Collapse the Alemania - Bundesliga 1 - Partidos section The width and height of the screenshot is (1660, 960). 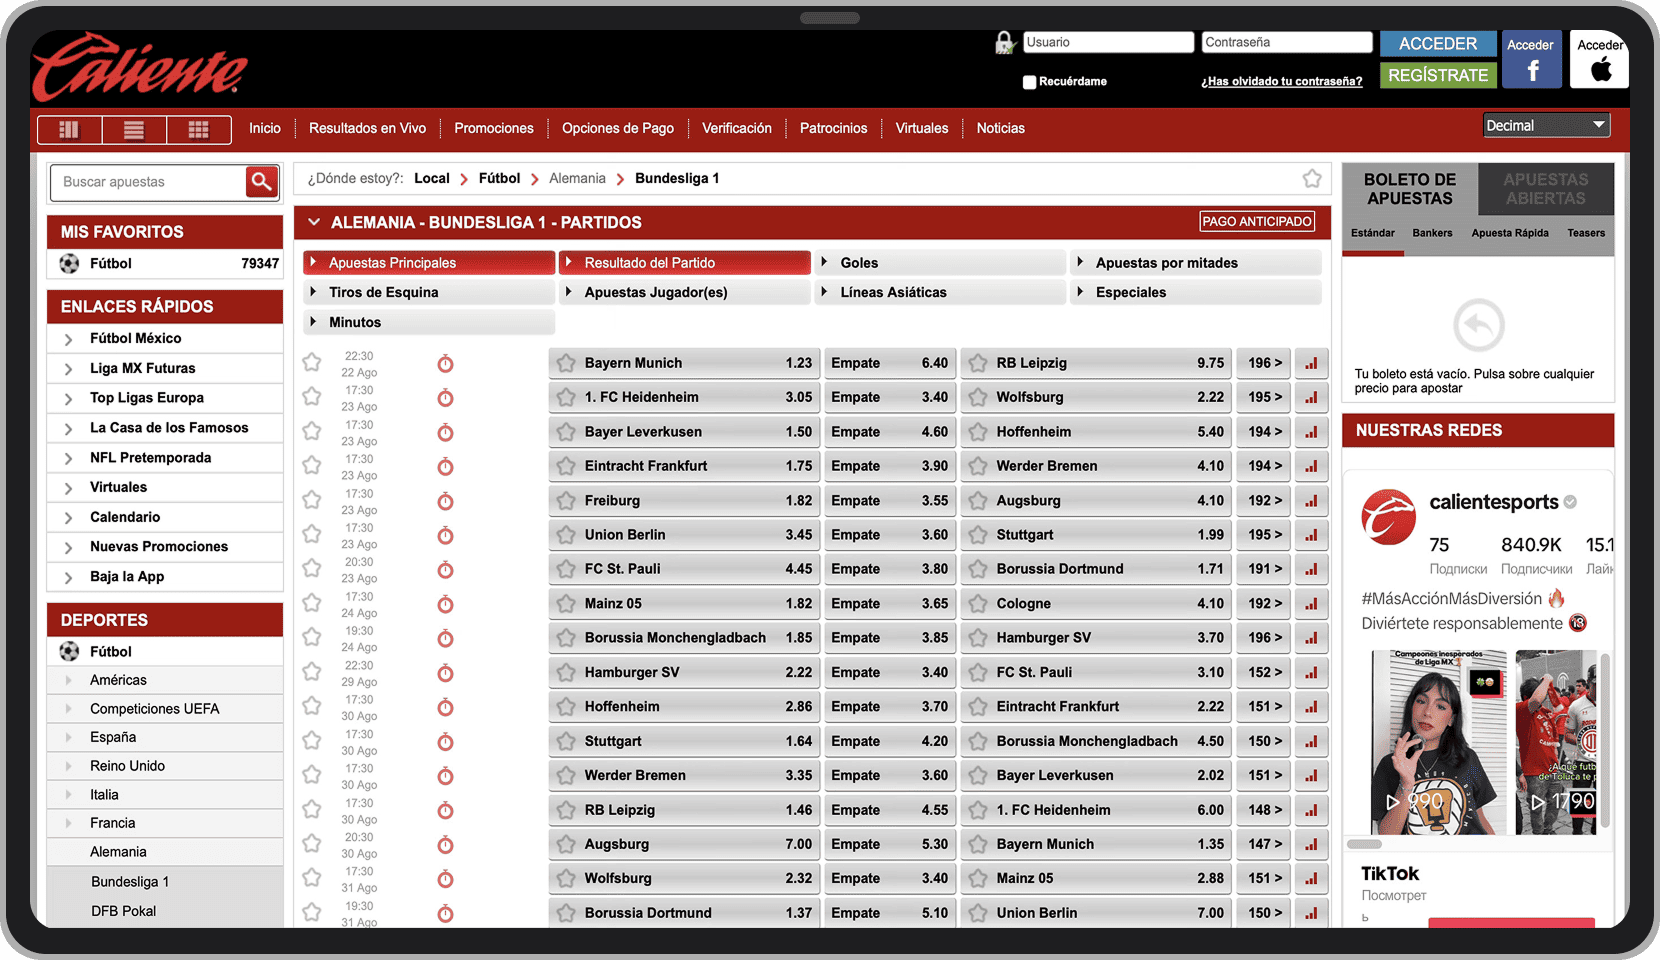click(314, 222)
